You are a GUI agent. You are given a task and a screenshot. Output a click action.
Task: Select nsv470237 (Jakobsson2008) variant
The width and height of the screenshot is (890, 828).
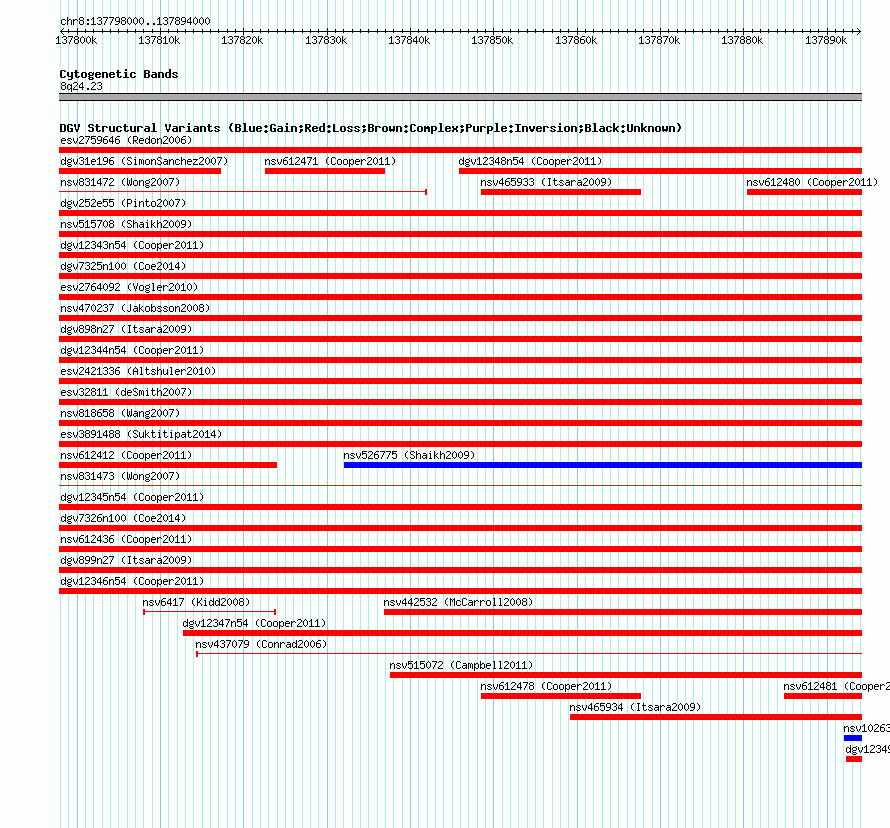135,308
